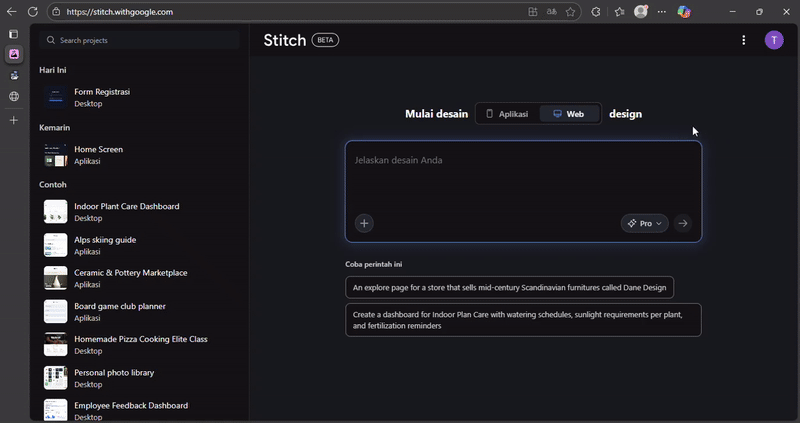Use the Indoor Plan Care dashboard suggestion
Screen dimensions: 800x423
pyautogui.click(x=523, y=320)
